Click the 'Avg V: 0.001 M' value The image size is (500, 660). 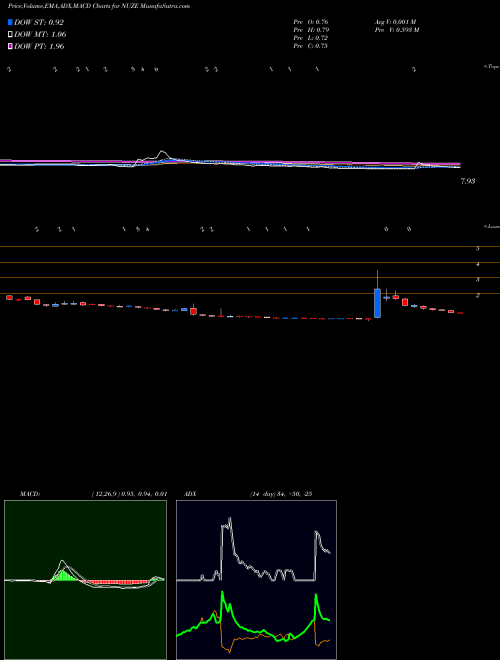point(395,22)
